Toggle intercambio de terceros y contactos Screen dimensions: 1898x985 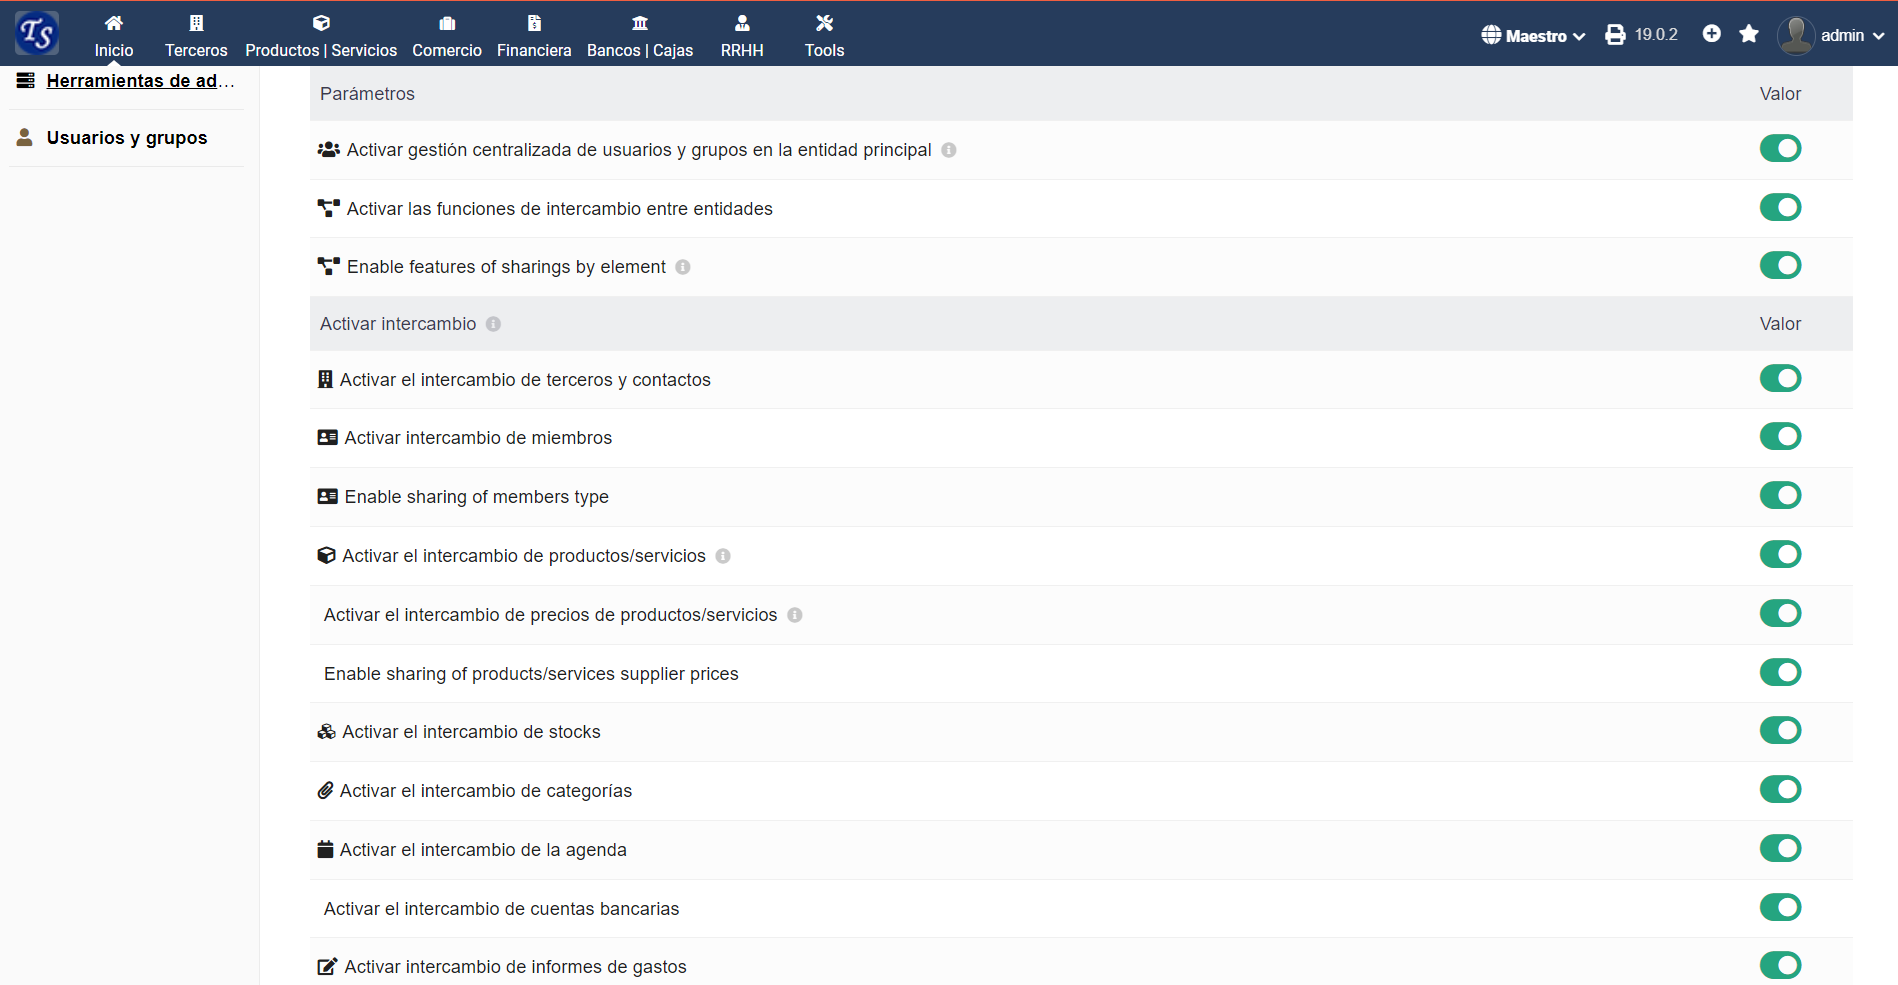tap(1781, 379)
